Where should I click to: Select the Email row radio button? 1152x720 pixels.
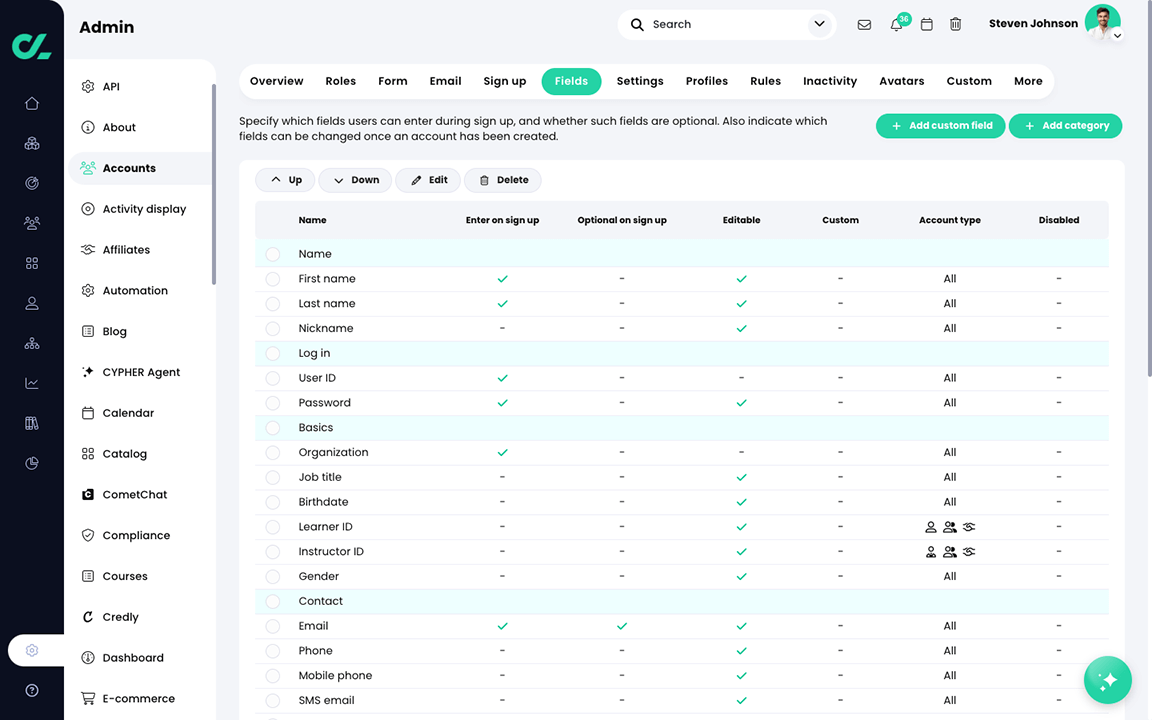272,625
